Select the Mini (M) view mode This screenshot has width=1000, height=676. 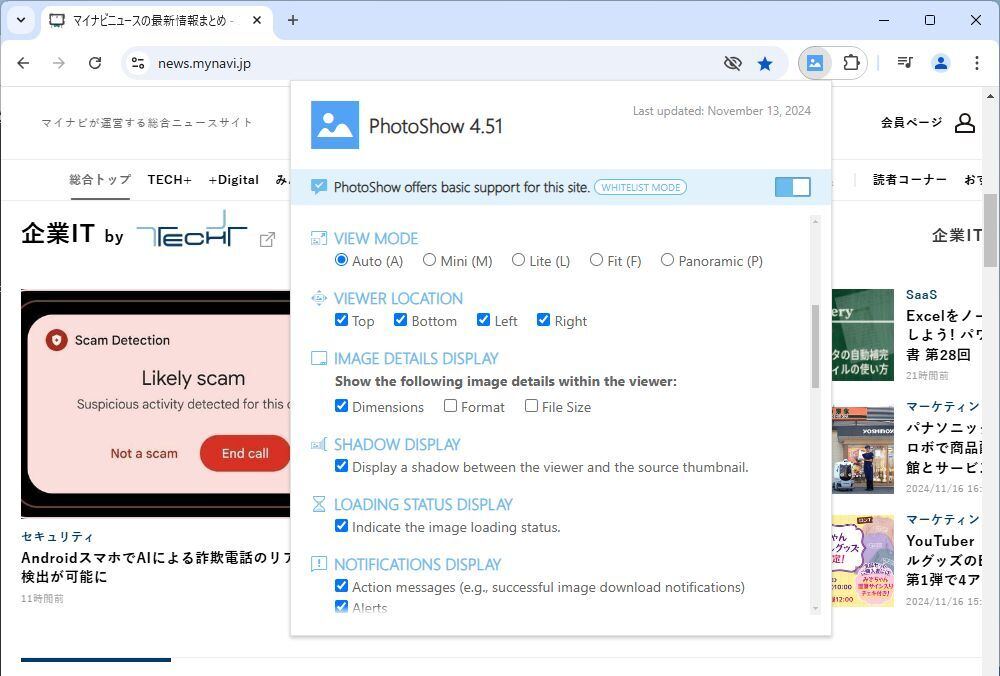[x=429, y=260]
